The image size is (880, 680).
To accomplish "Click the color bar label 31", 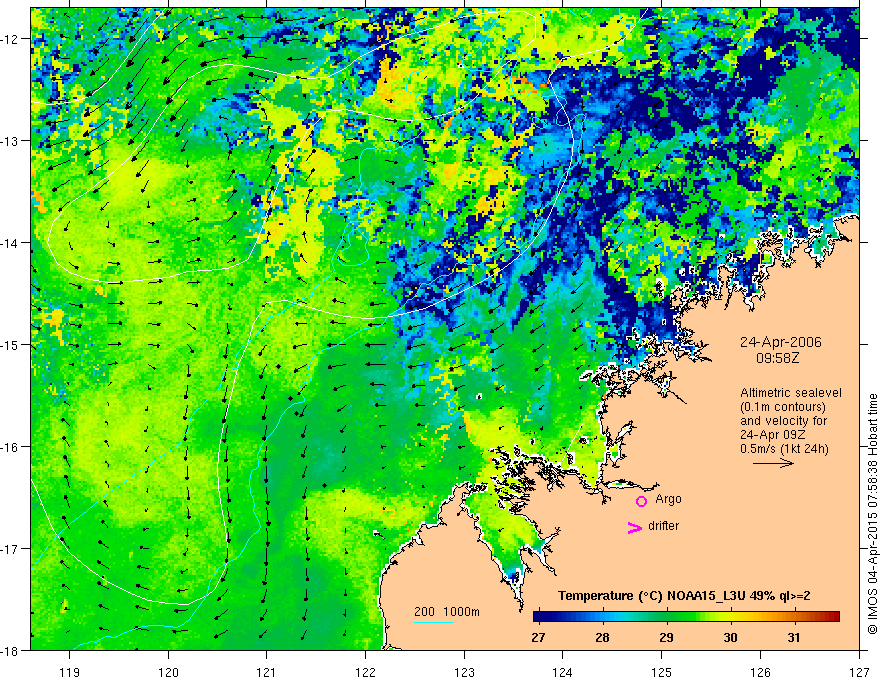I will pyautogui.click(x=794, y=638).
